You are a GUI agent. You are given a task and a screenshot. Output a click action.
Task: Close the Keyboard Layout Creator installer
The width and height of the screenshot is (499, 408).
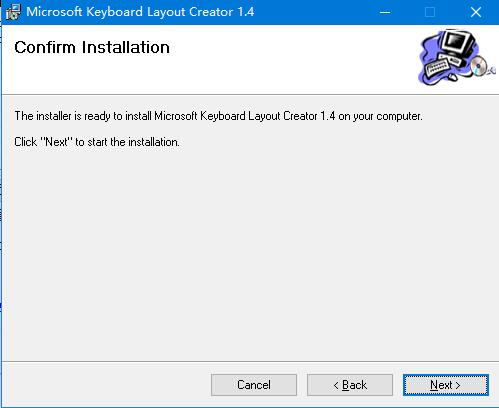pyautogui.click(x=476, y=12)
